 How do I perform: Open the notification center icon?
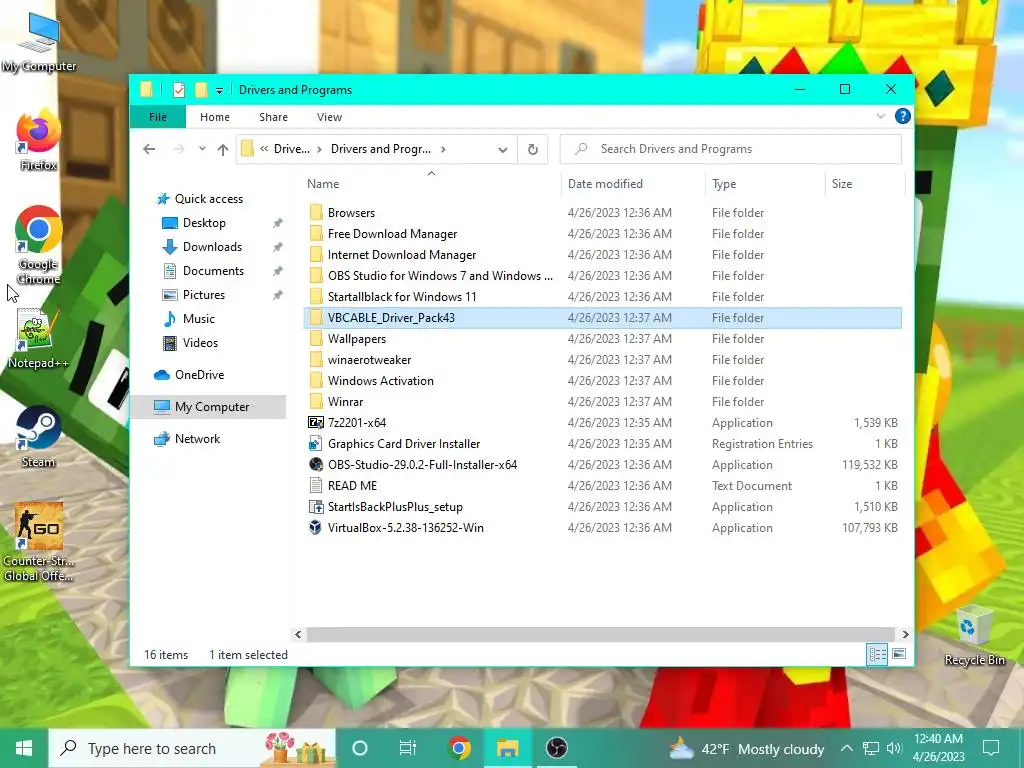[x=991, y=748]
